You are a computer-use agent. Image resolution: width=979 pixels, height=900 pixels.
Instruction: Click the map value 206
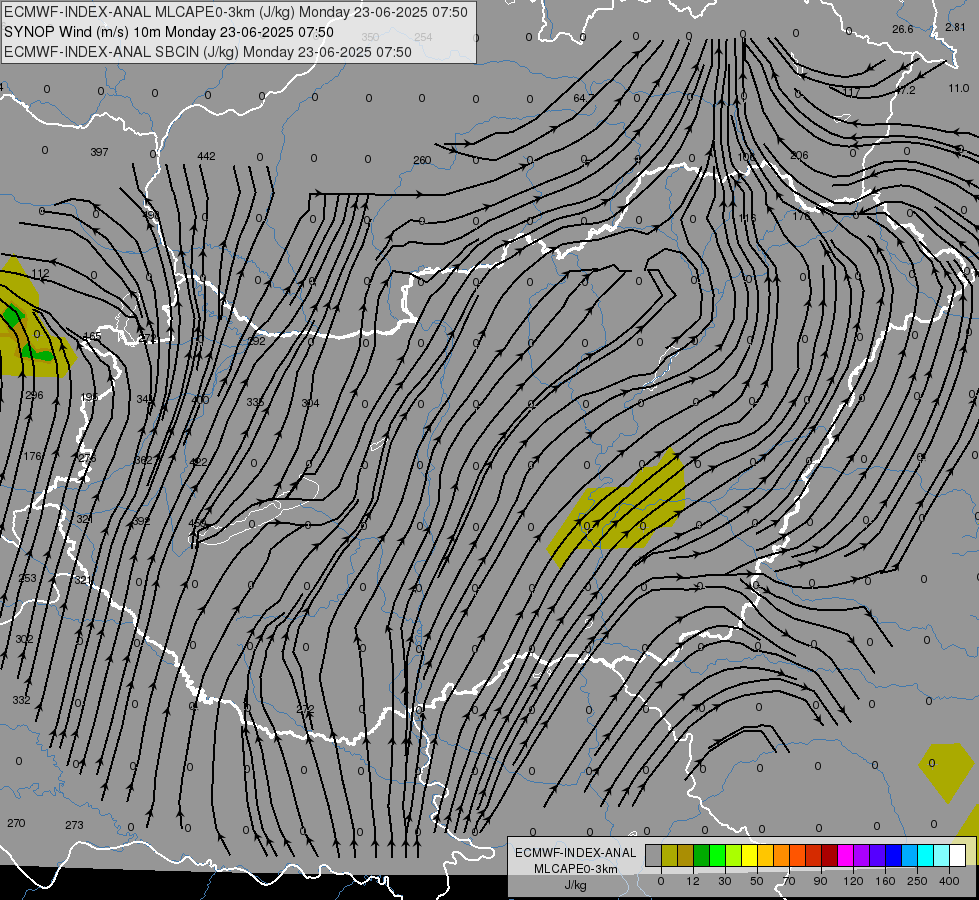click(x=799, y=156)
